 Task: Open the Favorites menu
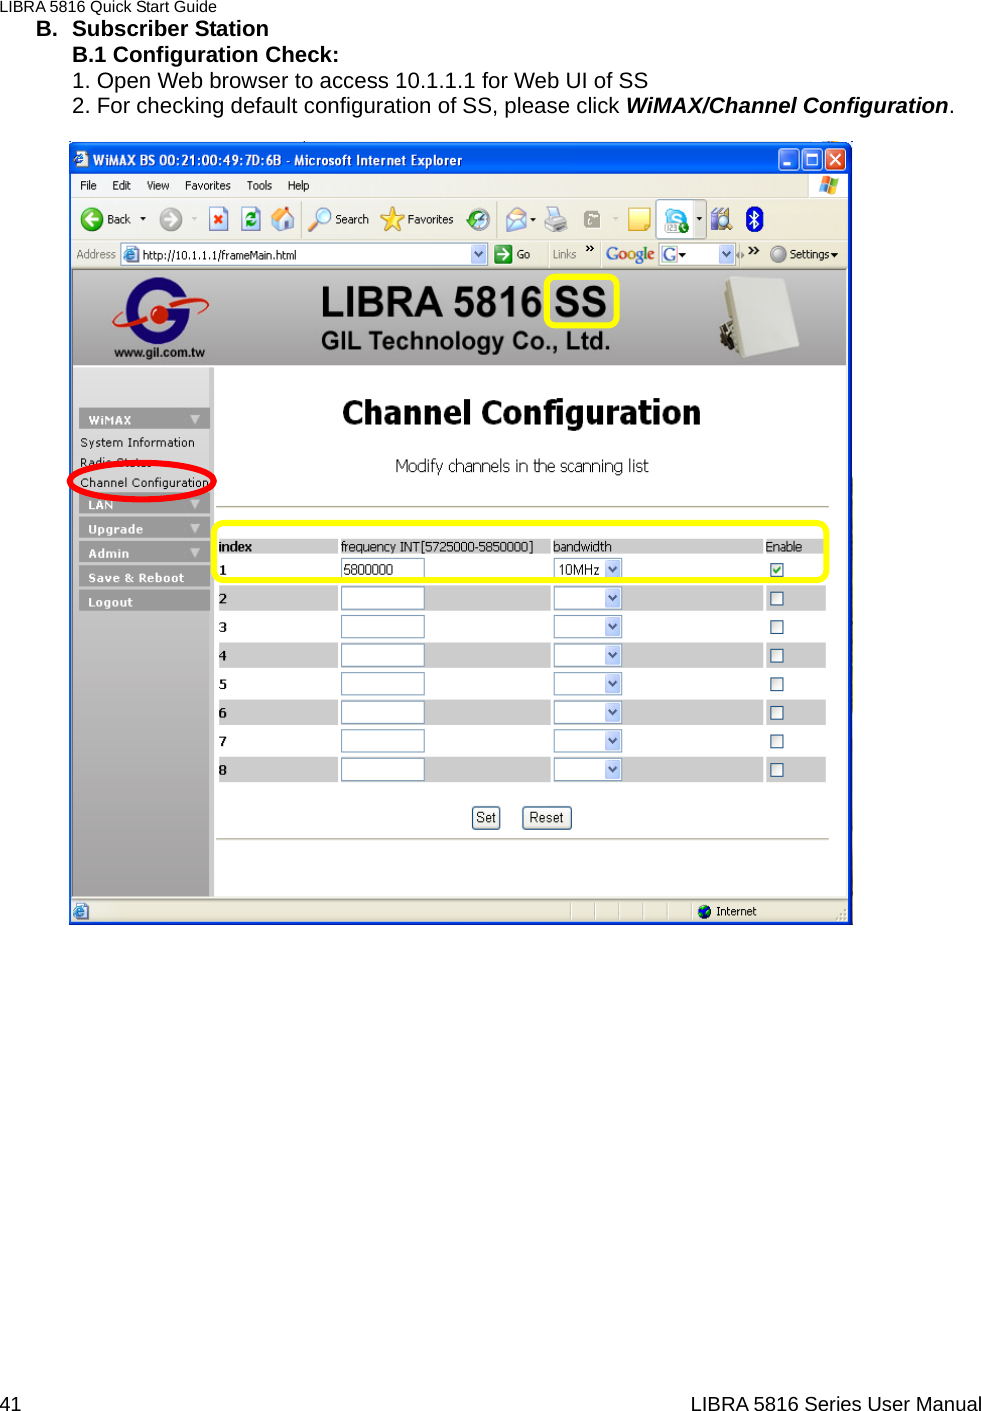click(207, 185)
